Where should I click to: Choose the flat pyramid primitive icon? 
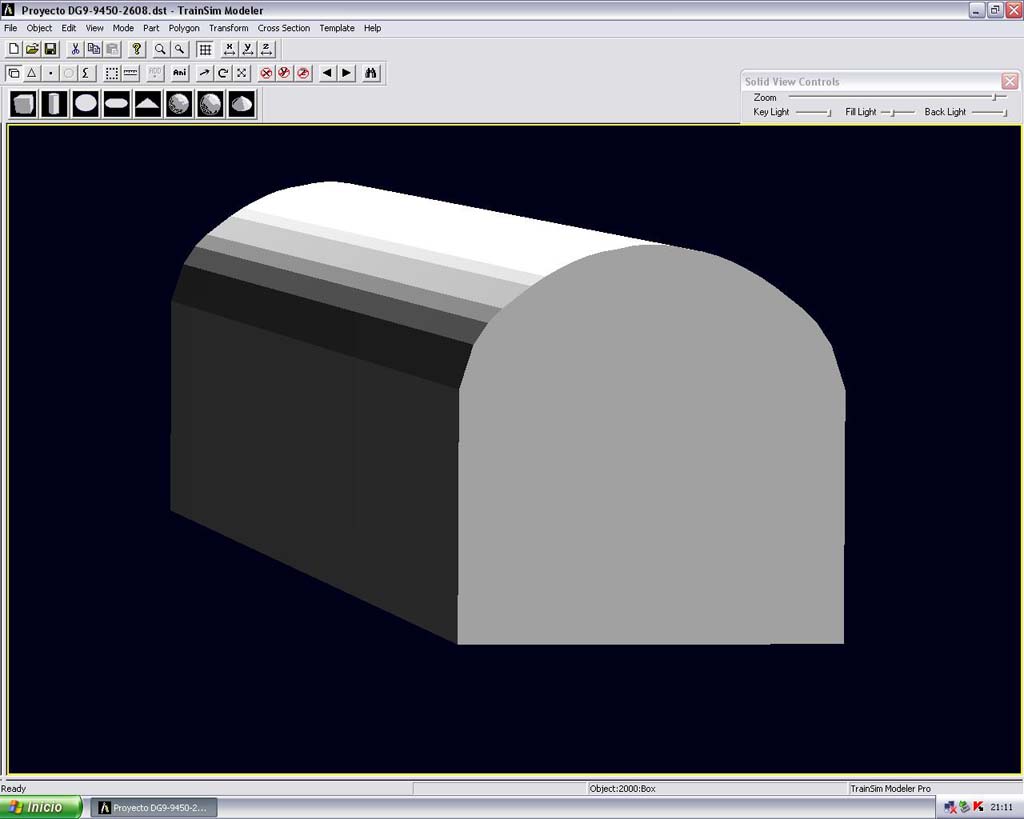(x=148, y=103)
